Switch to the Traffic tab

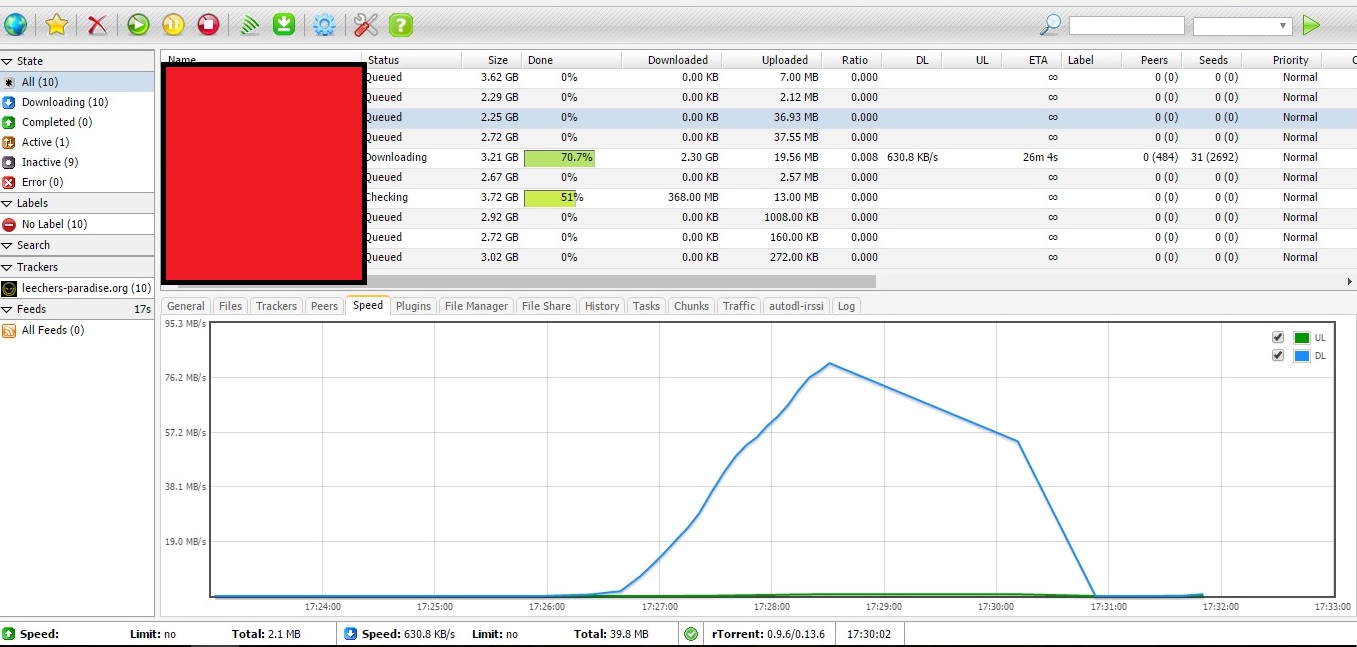(739, 306)
